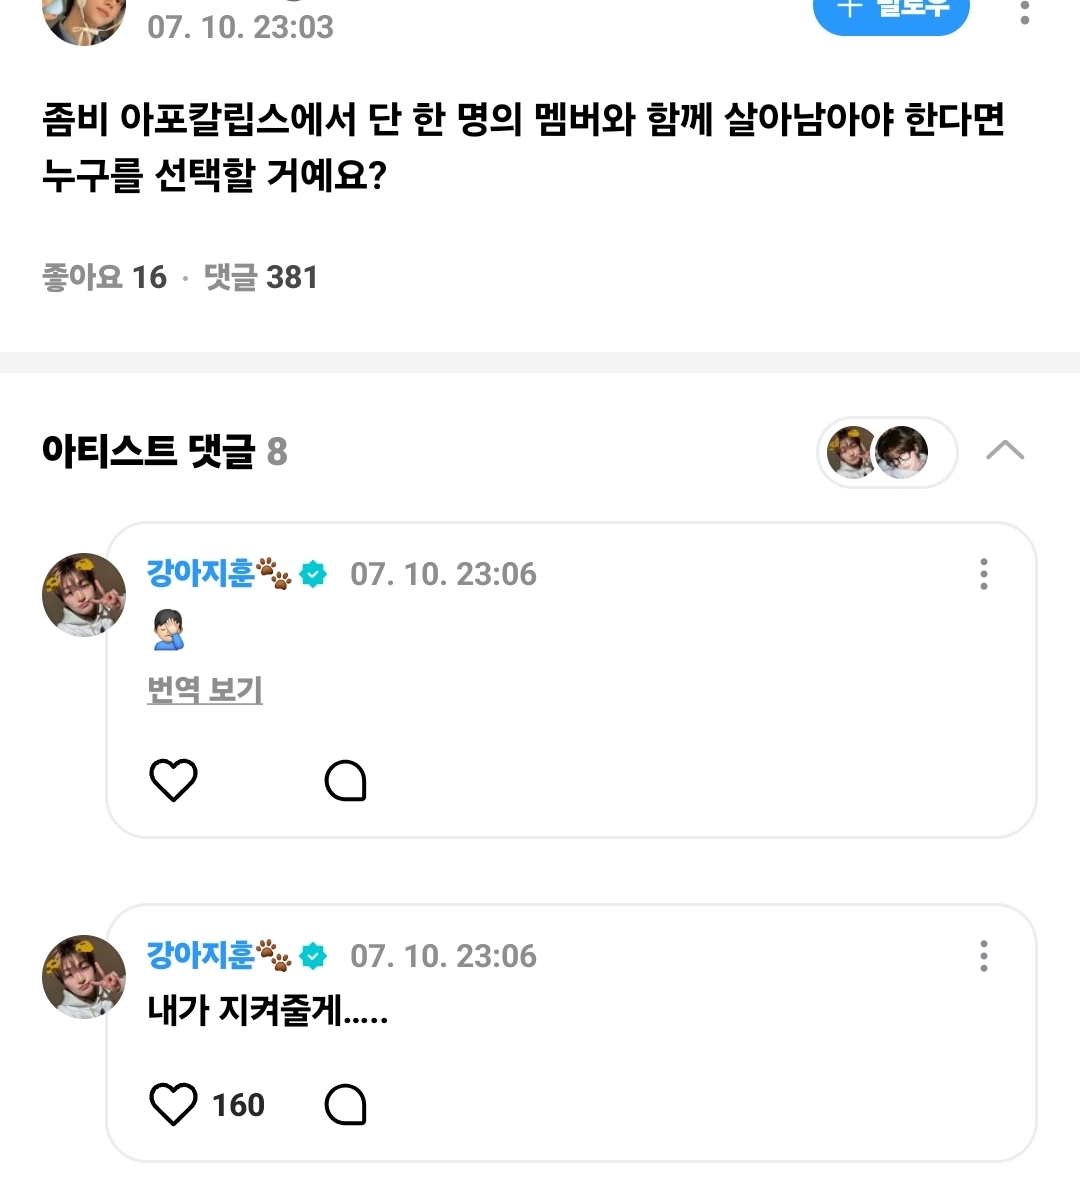Collapse the 아티스트 댓글 section

[1004, 451]
